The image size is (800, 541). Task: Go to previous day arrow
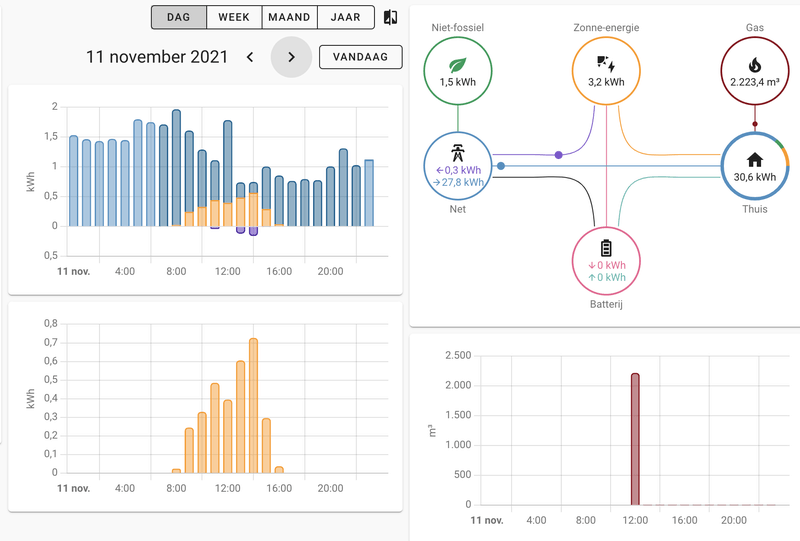[x=250, y=57]
